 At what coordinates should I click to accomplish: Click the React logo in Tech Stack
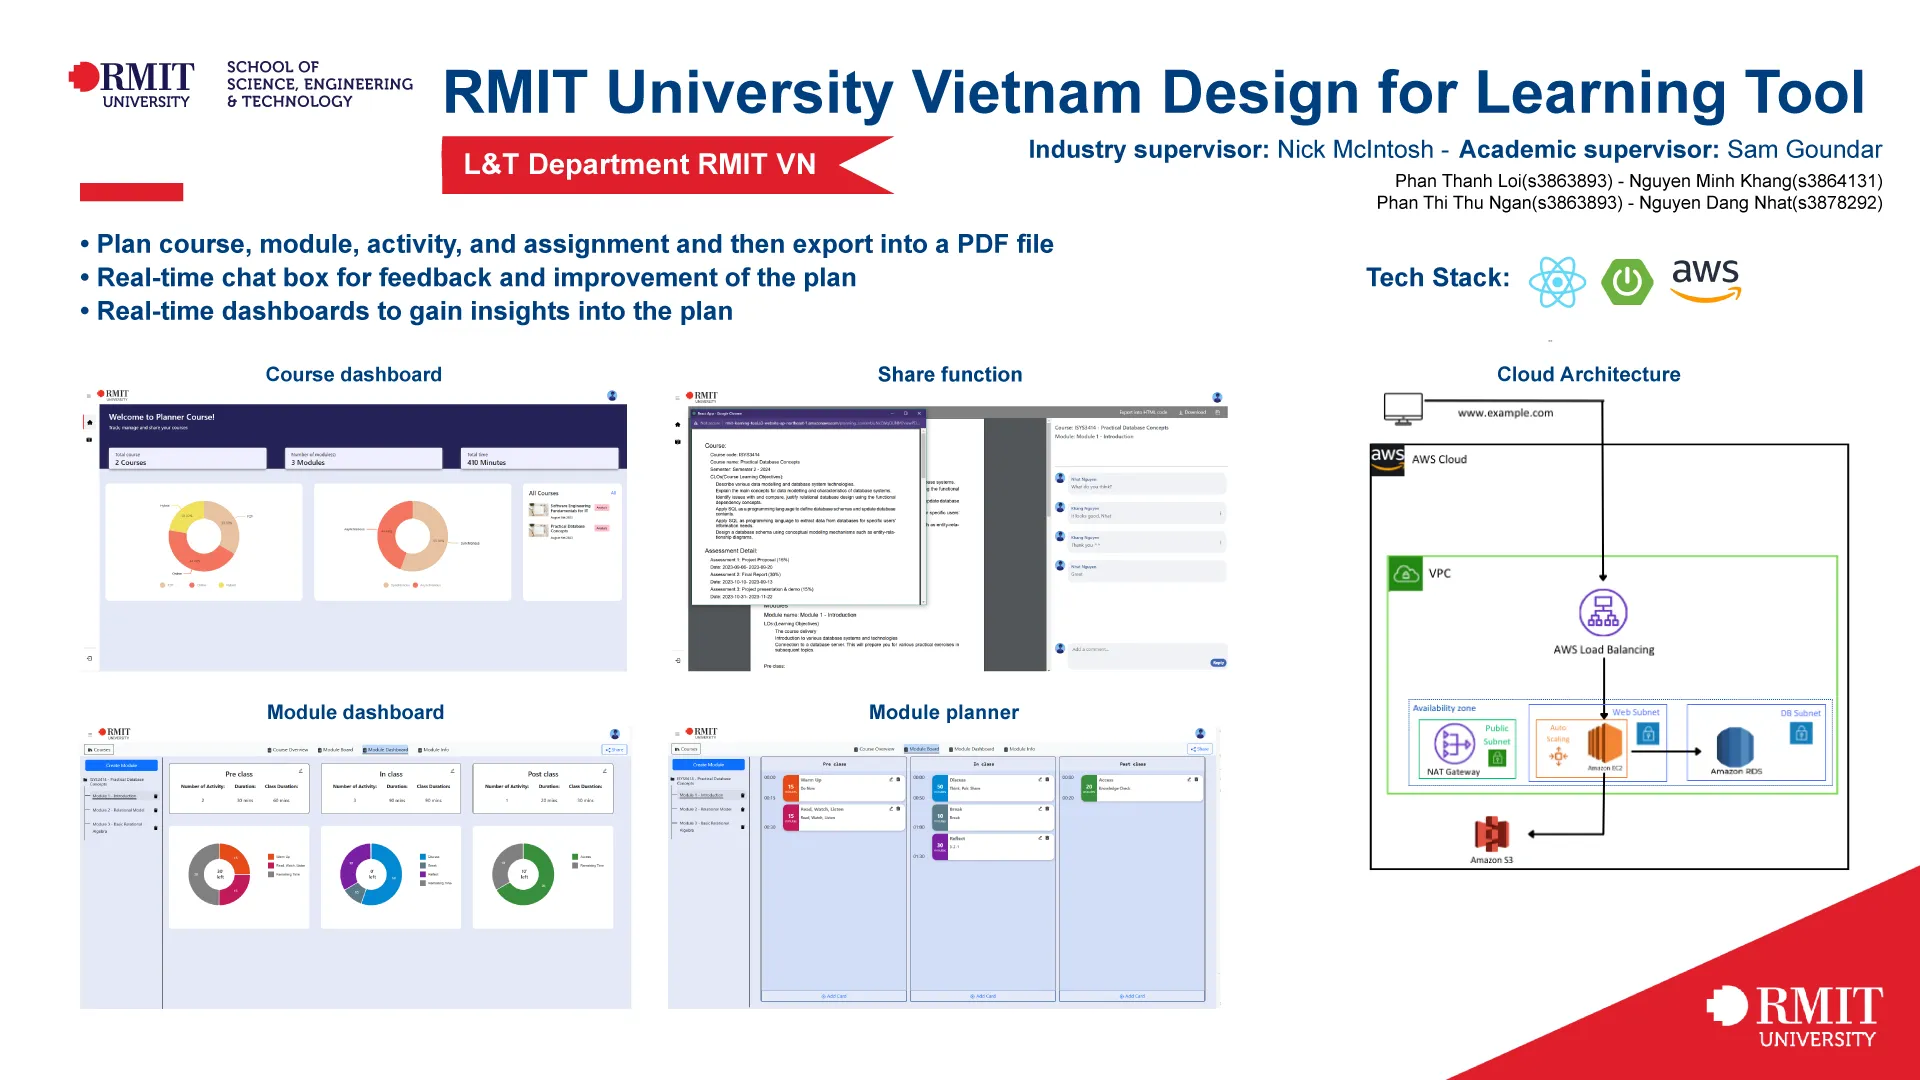tap(1557, 281)
